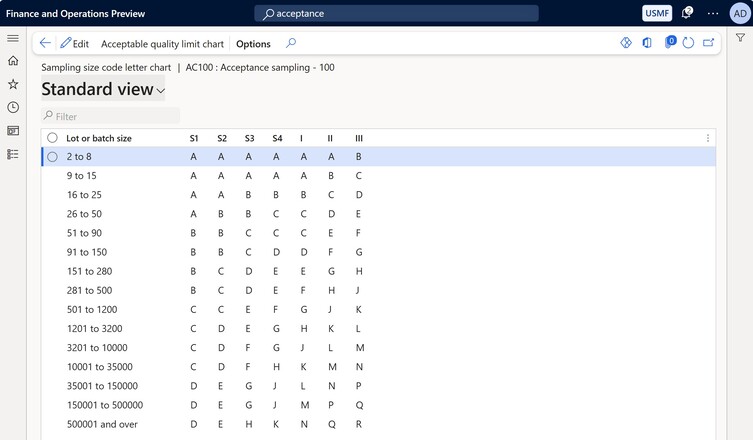Open notifications bell in top bar
The width and height of the screenshot is (753, 440).
687,12
